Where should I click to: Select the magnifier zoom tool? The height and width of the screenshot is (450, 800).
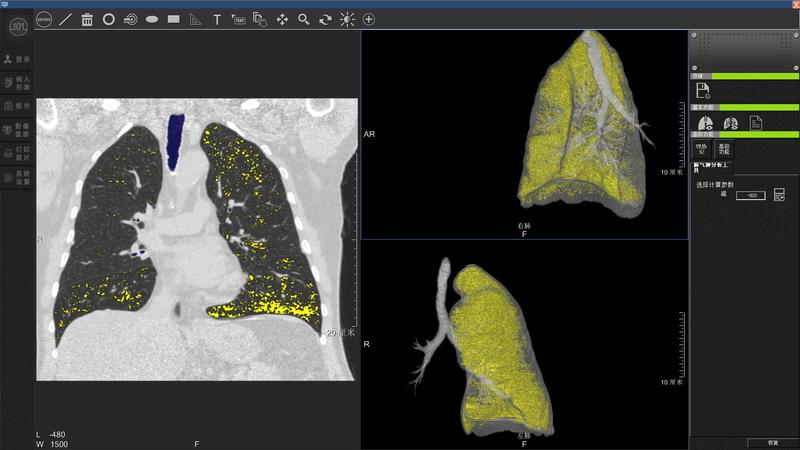[x=304, y=19]
